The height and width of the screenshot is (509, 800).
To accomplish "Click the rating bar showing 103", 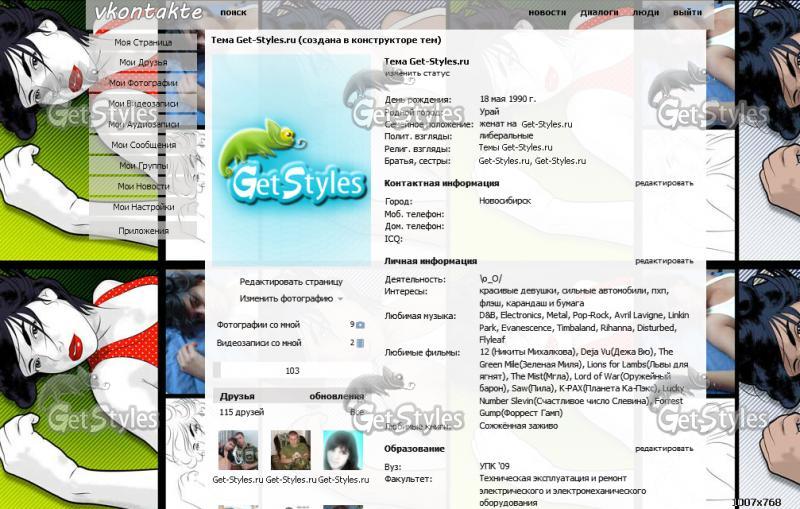I will [x=290, y=370].
